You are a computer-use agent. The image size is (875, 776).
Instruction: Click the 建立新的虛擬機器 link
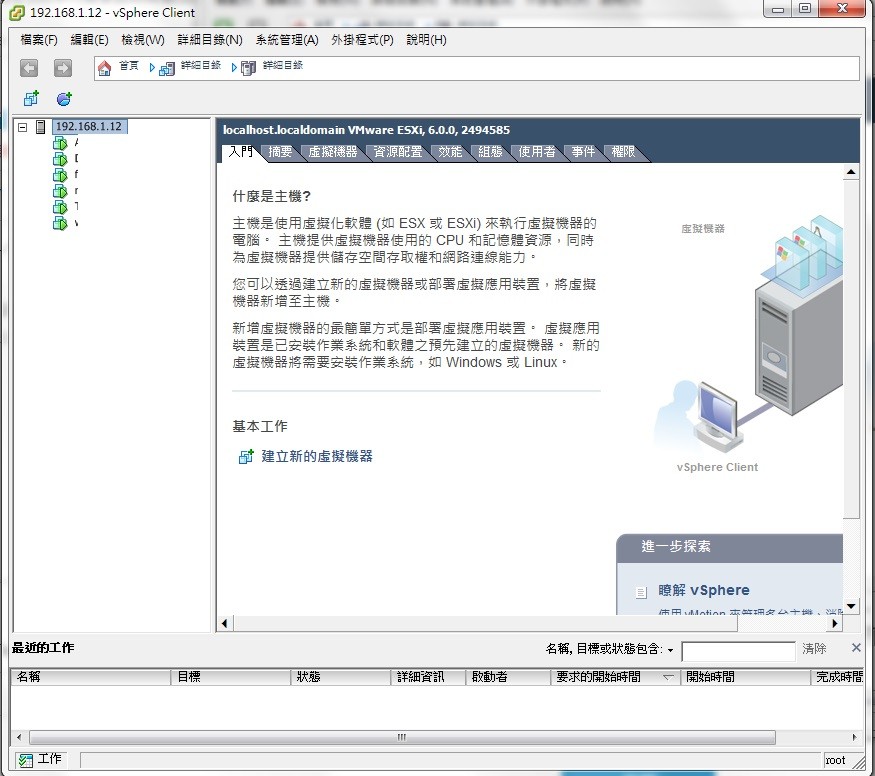(317, 456)
